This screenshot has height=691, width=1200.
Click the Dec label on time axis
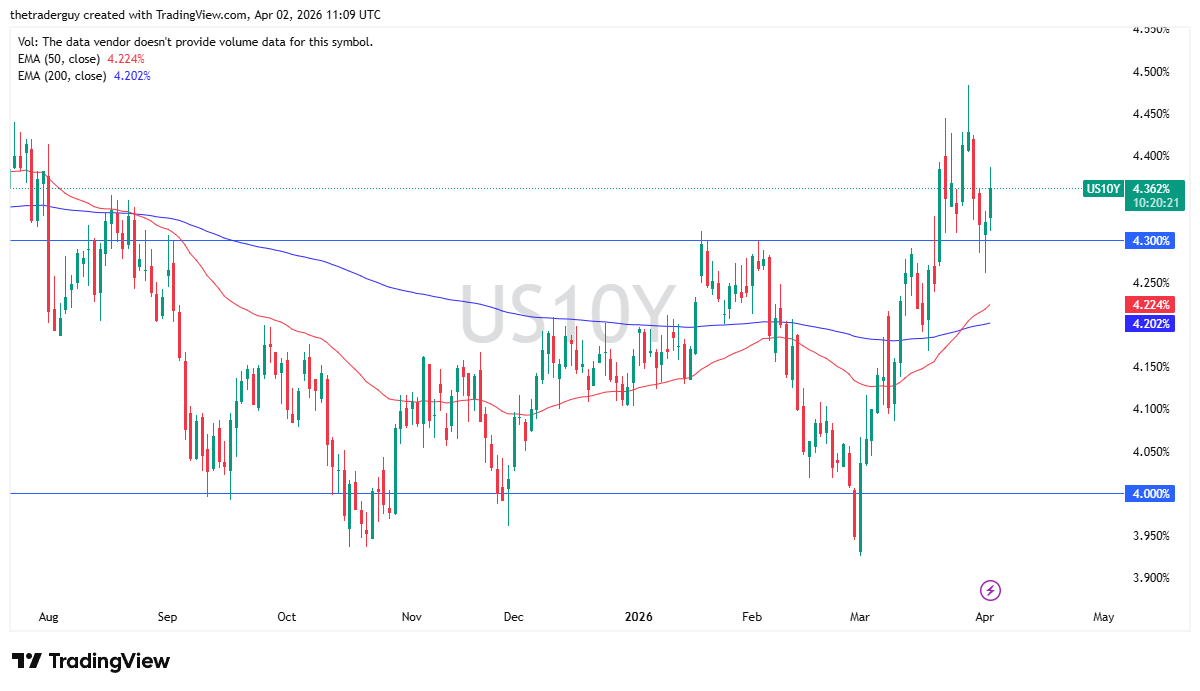(x=513, y=617)
